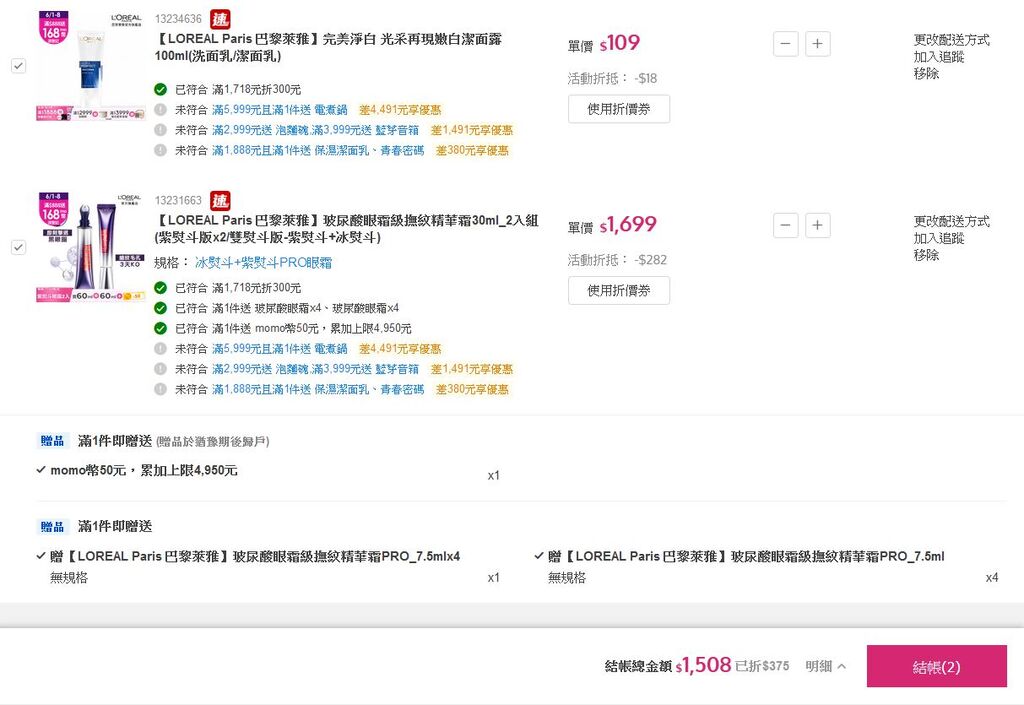Click 加入追蹤 for the eye cream item
Viewport: 1024px width, 705px height.
(x=938, y=238)
